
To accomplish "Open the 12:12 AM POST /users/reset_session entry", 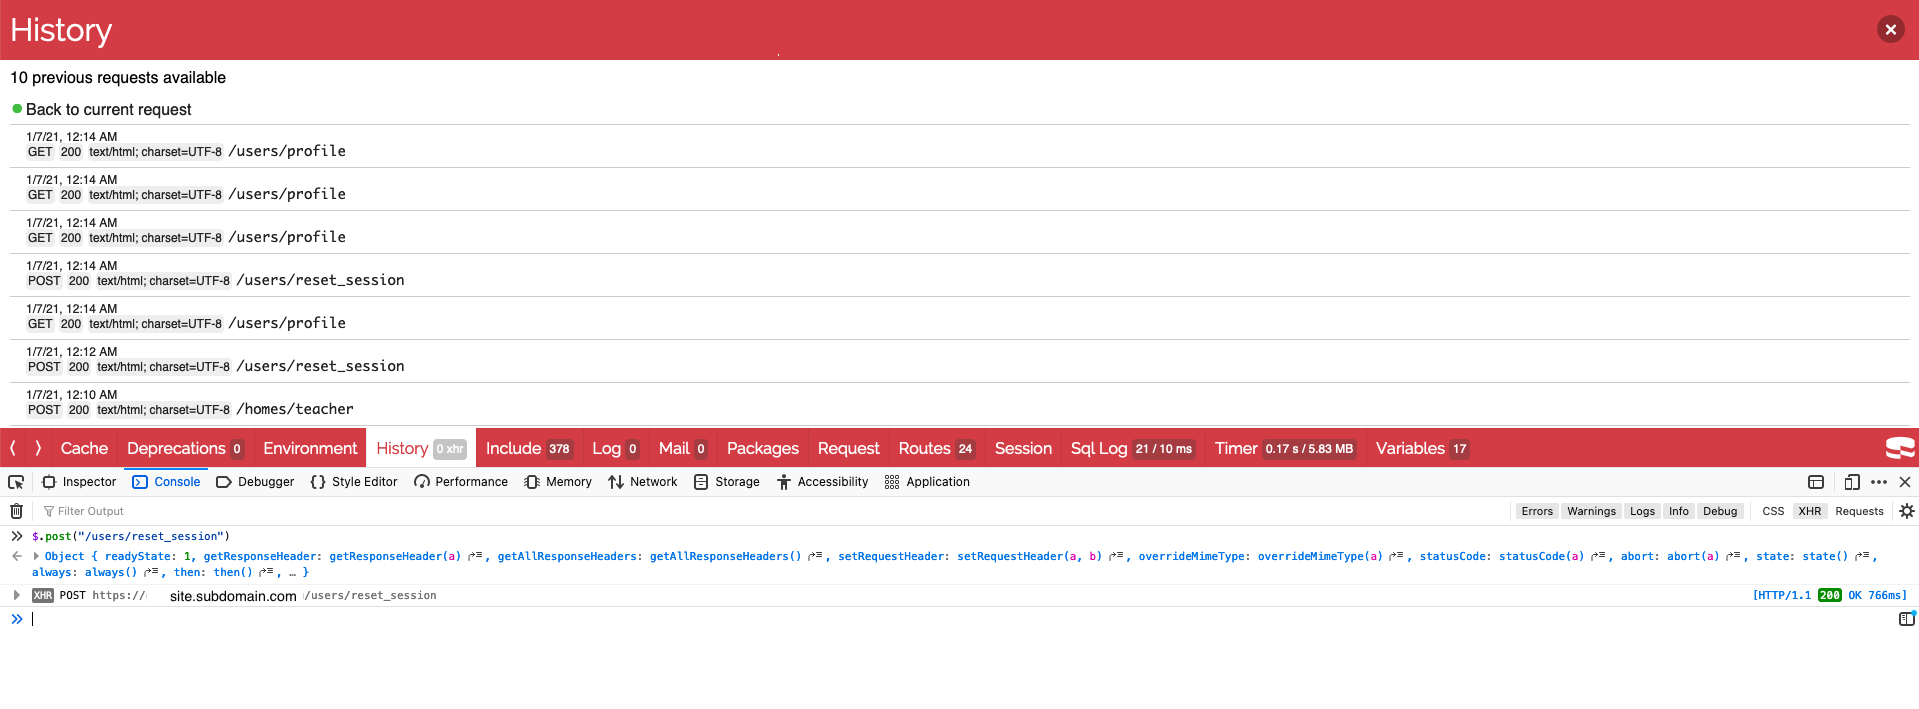I will 960,360.
